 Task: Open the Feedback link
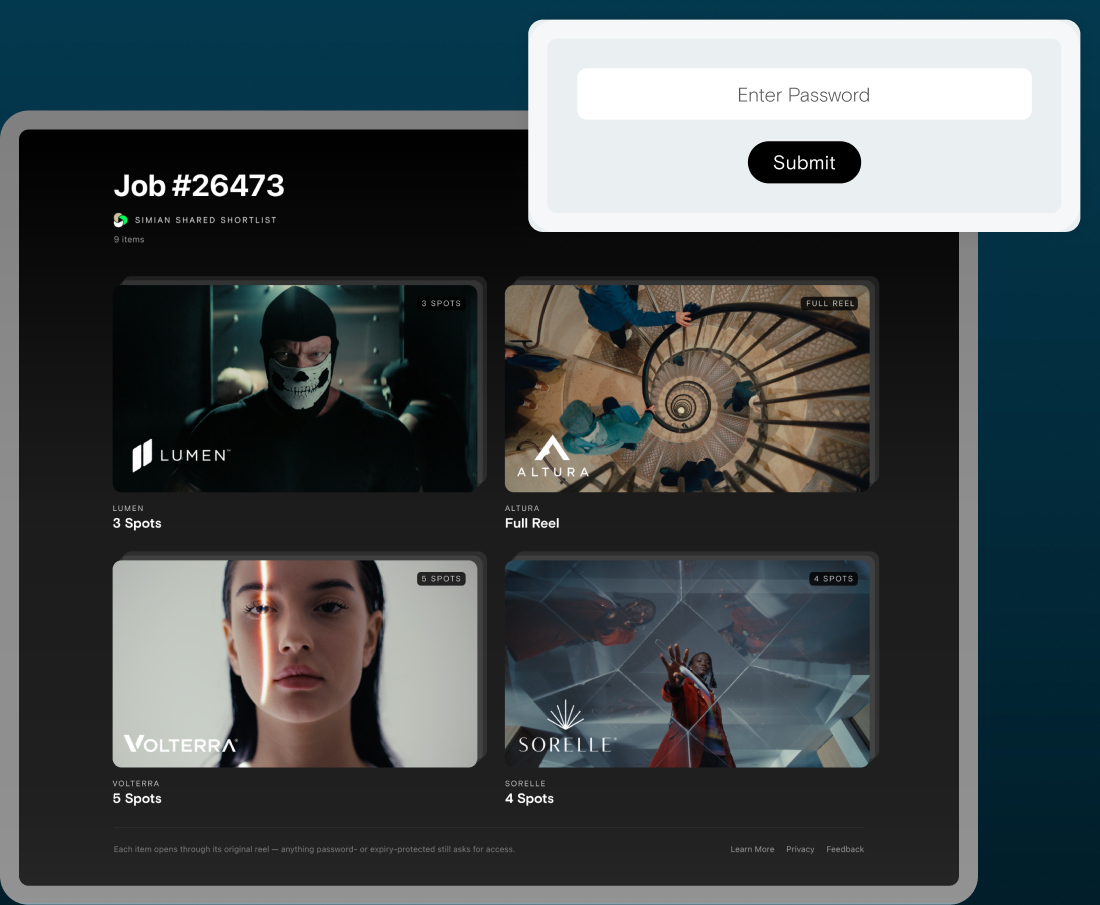[845, 849]
